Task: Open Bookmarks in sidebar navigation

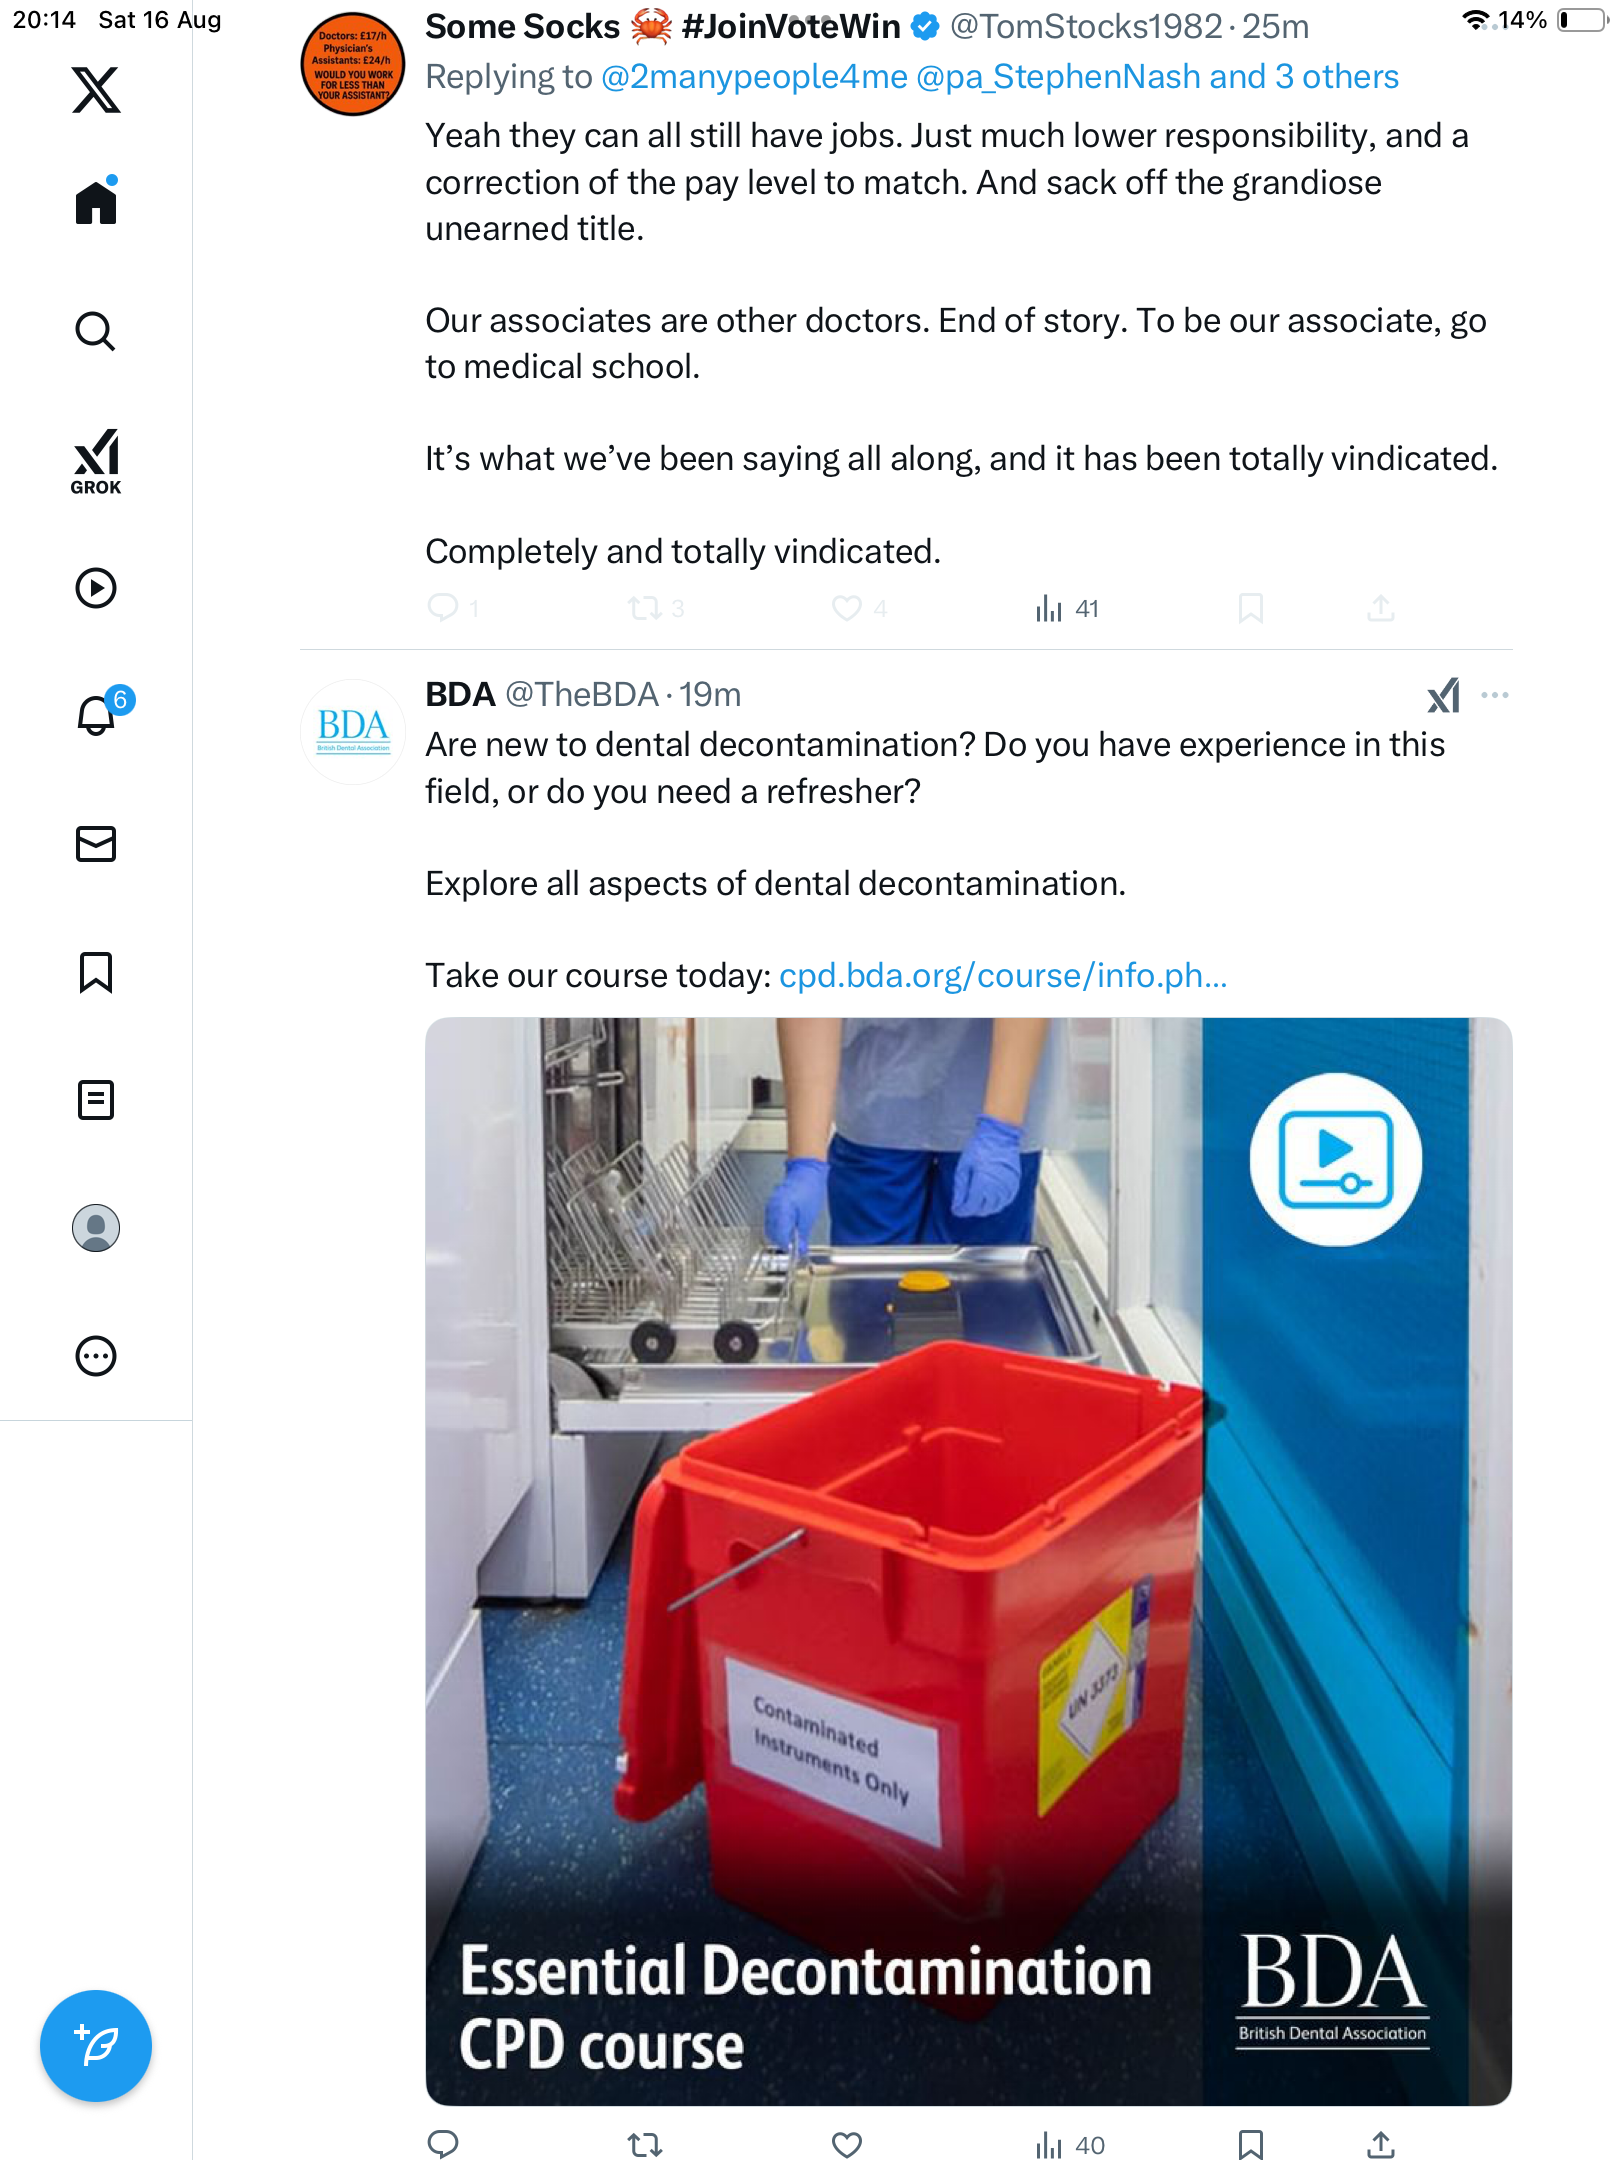Action: [x=96, y=972]
